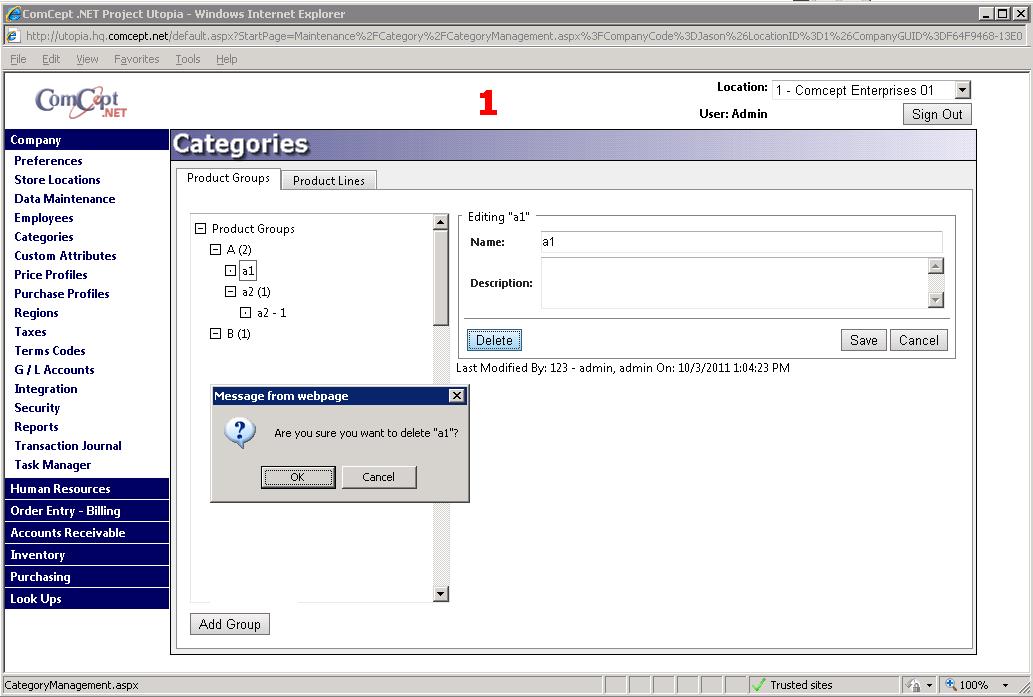Click the Internet Explorer page icon in address bar

pyautogui.click(x=13, y=36)
